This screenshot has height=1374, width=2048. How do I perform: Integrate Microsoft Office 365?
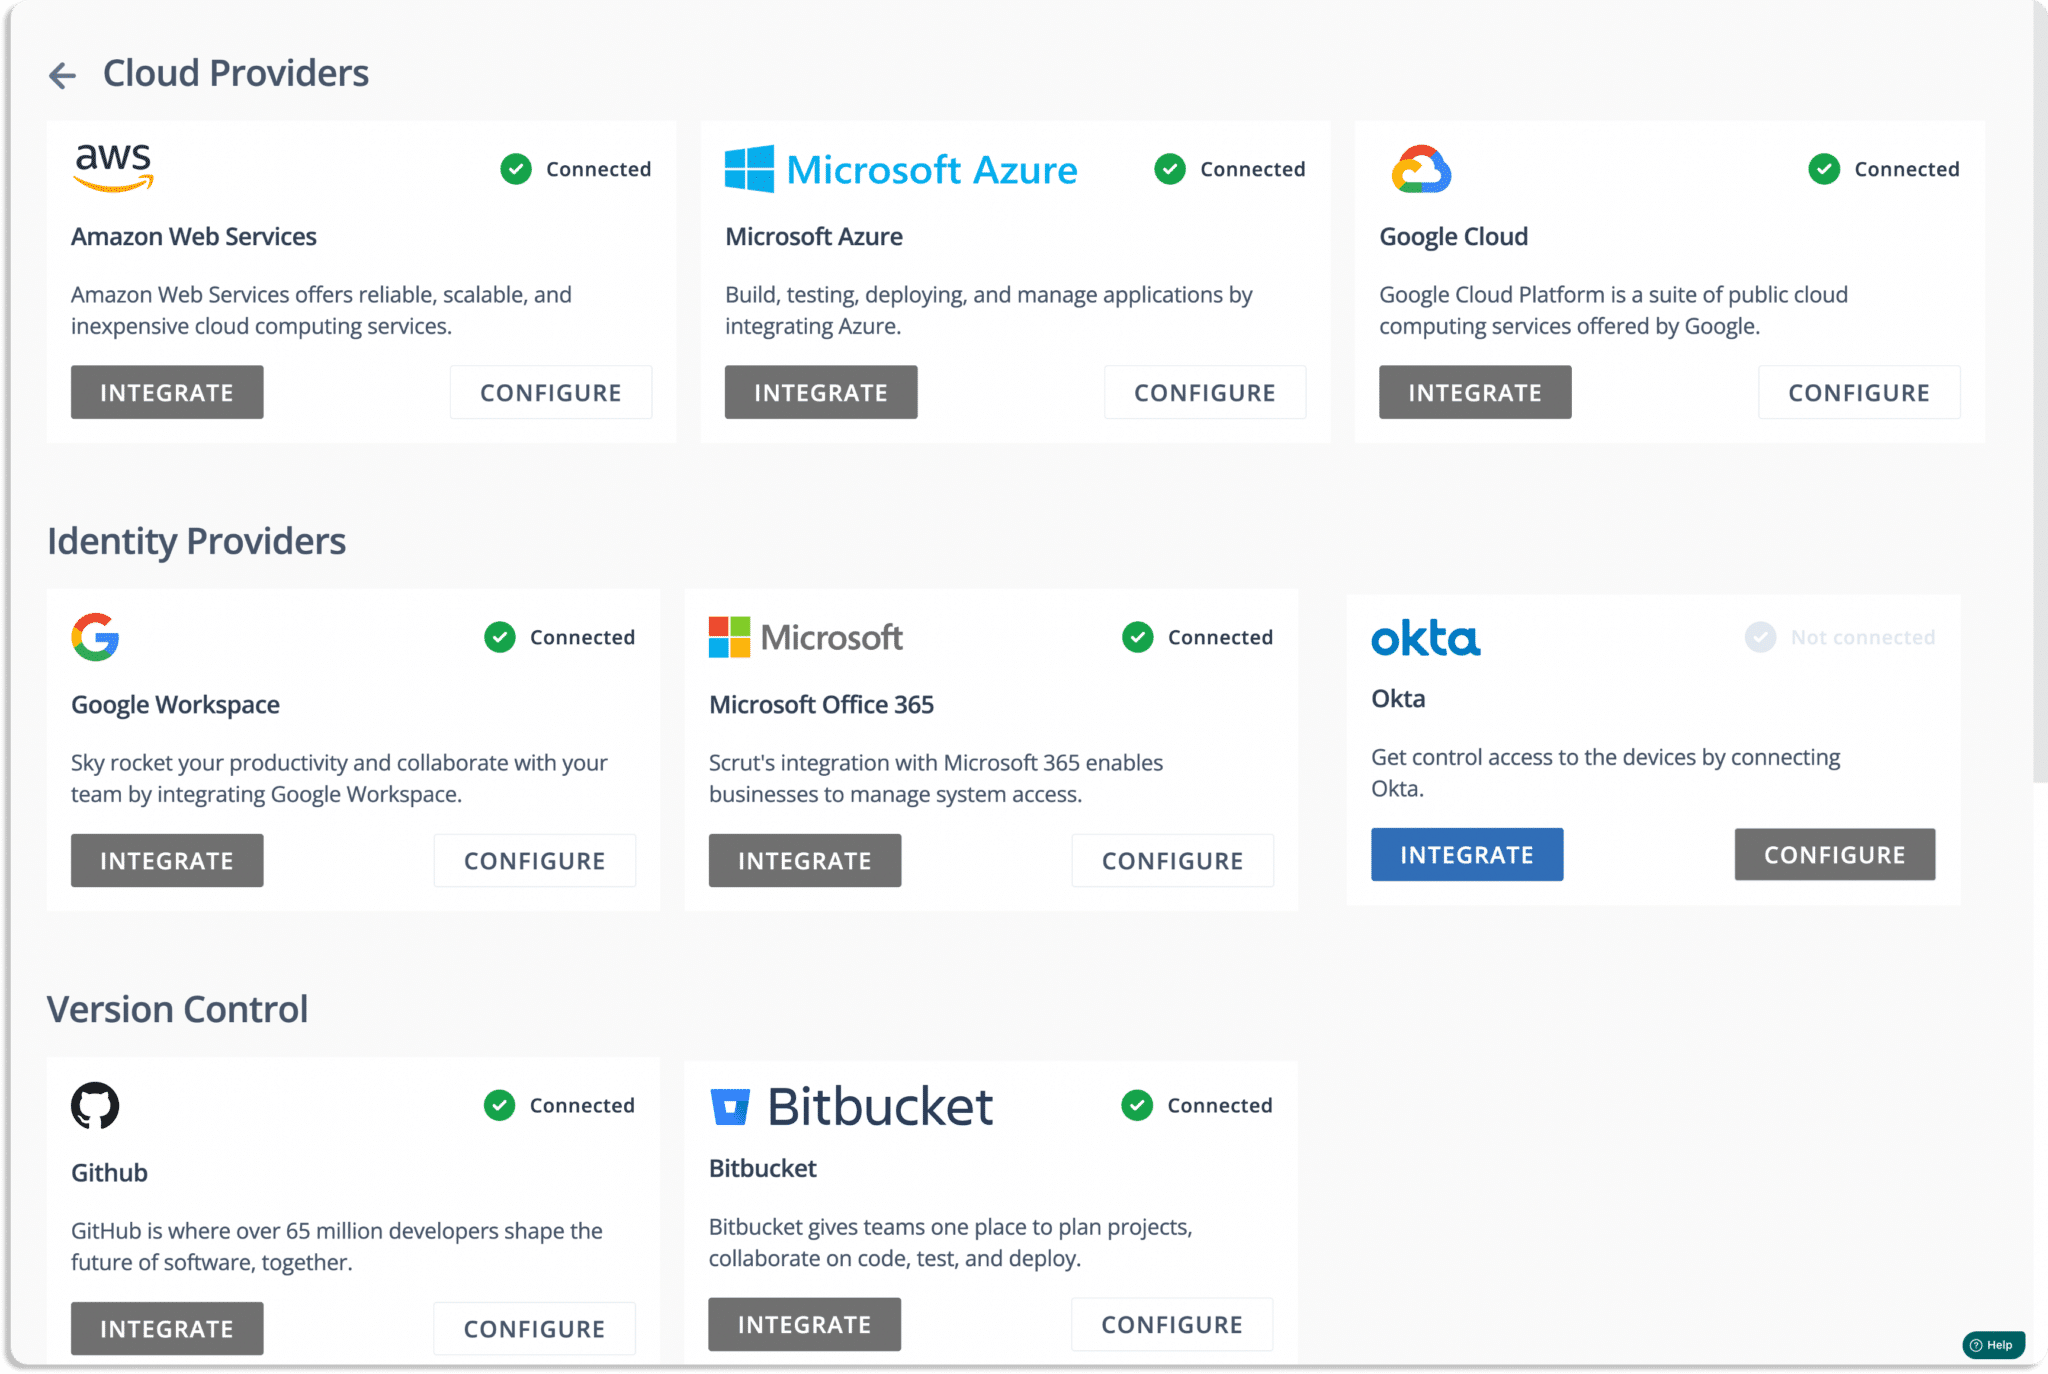[x=805, y=860]
